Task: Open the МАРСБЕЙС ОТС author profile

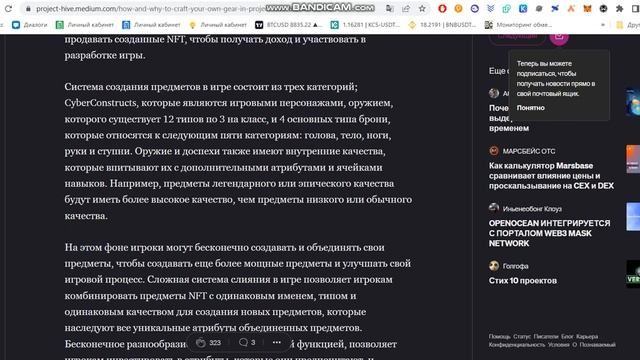Action: [529, 151]
